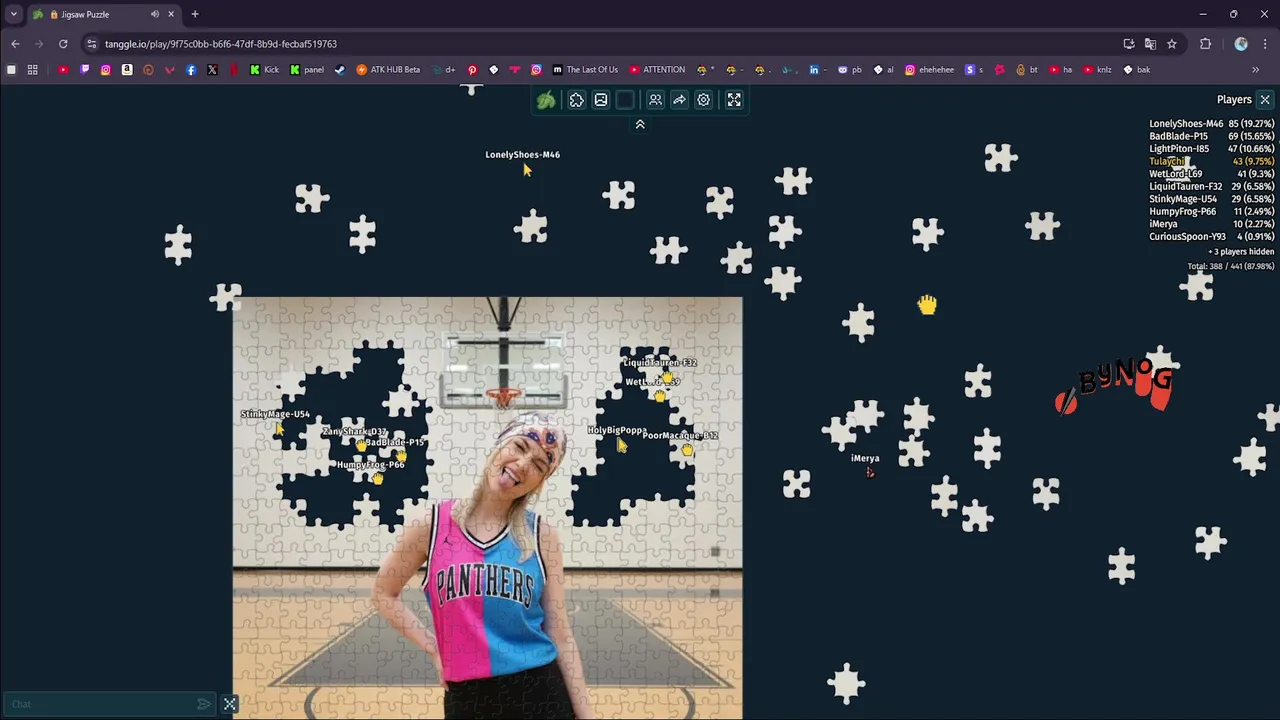Open the Amazon bookmark
This screenshot has width=1280, height=720.
tap(127, 70)
